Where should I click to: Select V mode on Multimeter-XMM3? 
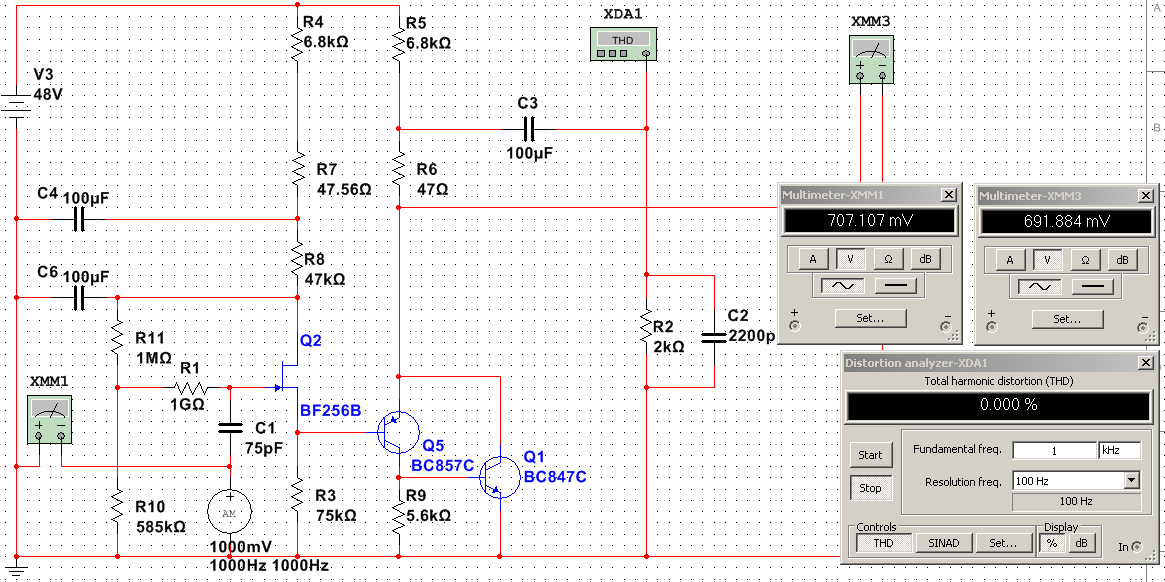coord(1048,259)
